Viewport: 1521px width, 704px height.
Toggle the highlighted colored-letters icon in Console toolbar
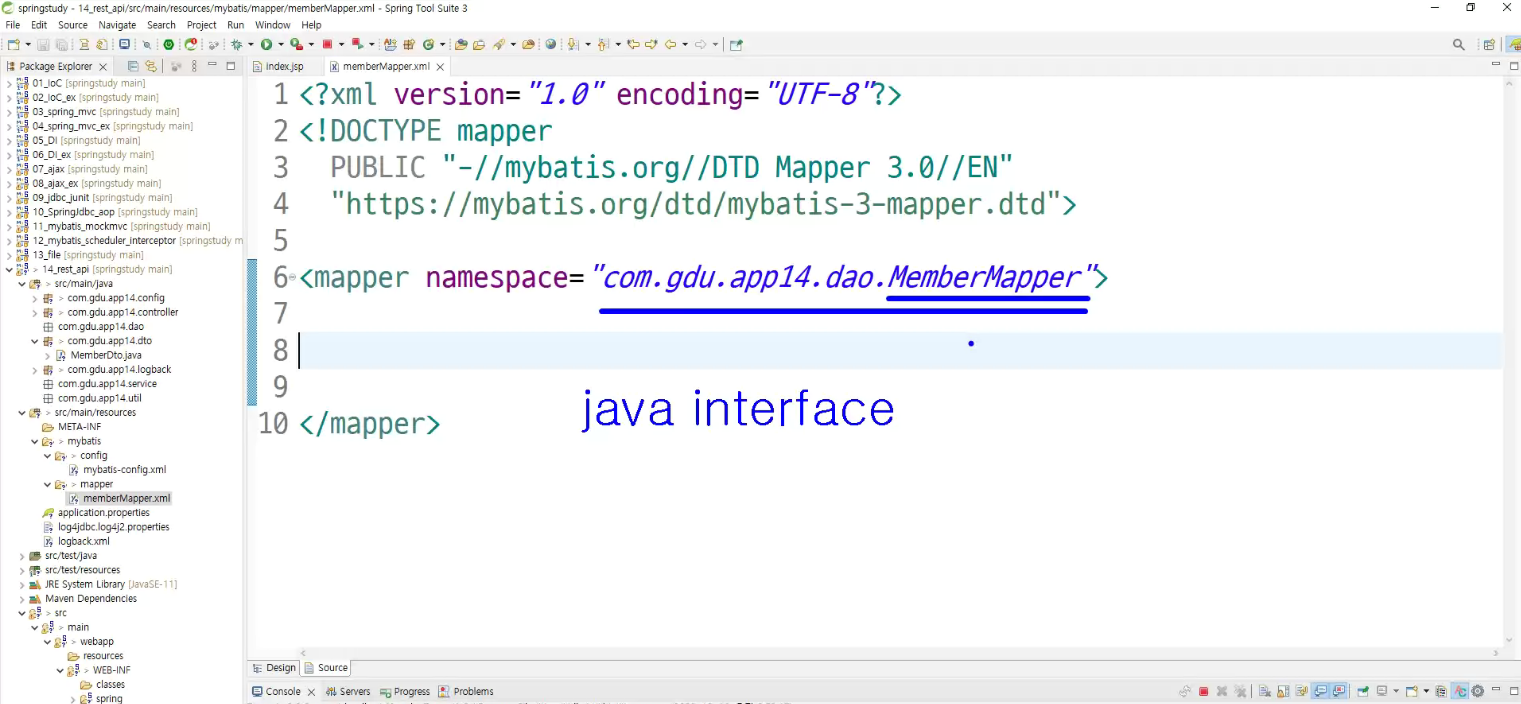point(1460,691)
